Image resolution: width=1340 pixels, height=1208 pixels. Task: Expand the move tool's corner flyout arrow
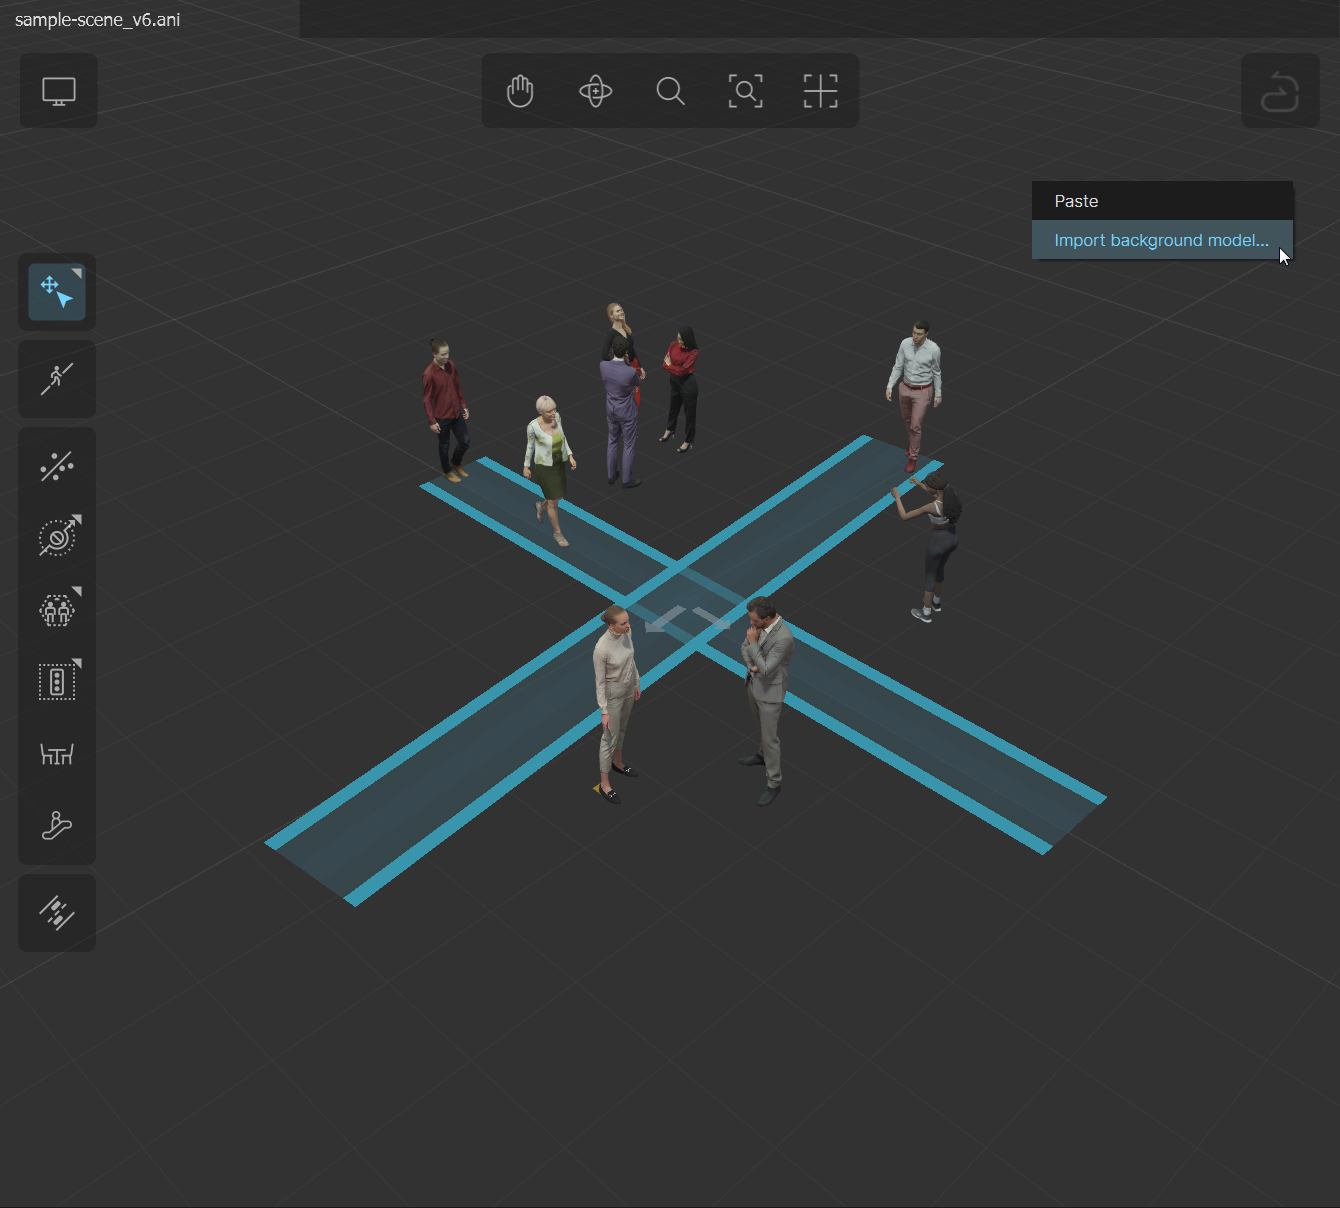click(x=77, y=273)
